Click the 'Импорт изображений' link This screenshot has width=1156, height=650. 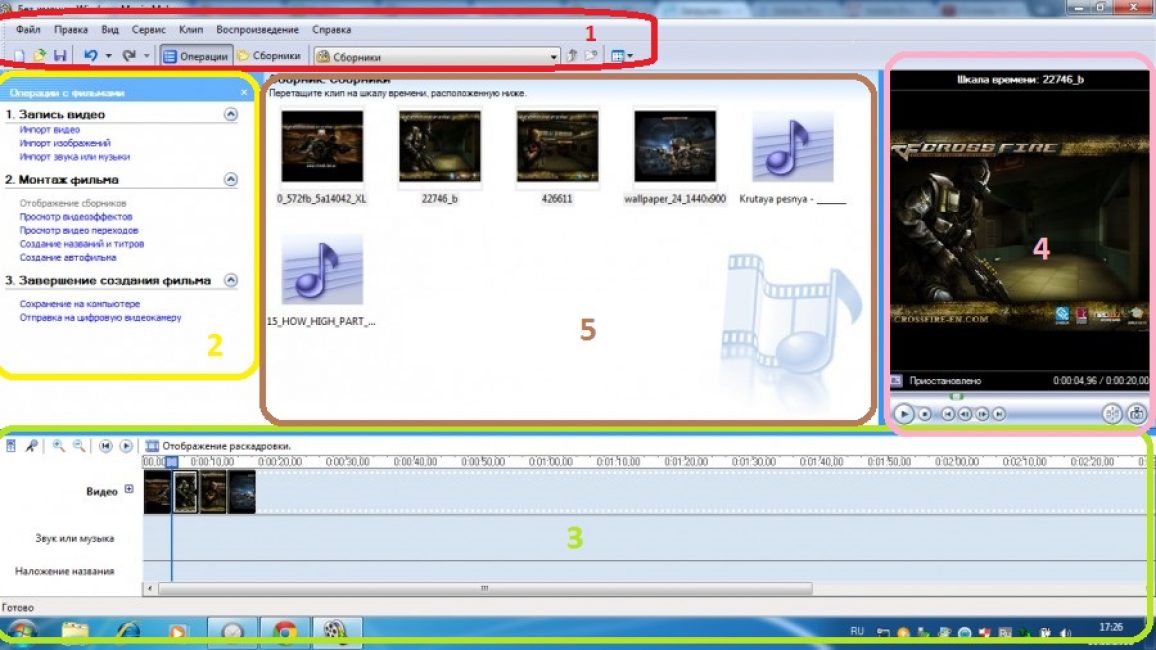coord(65,143)
